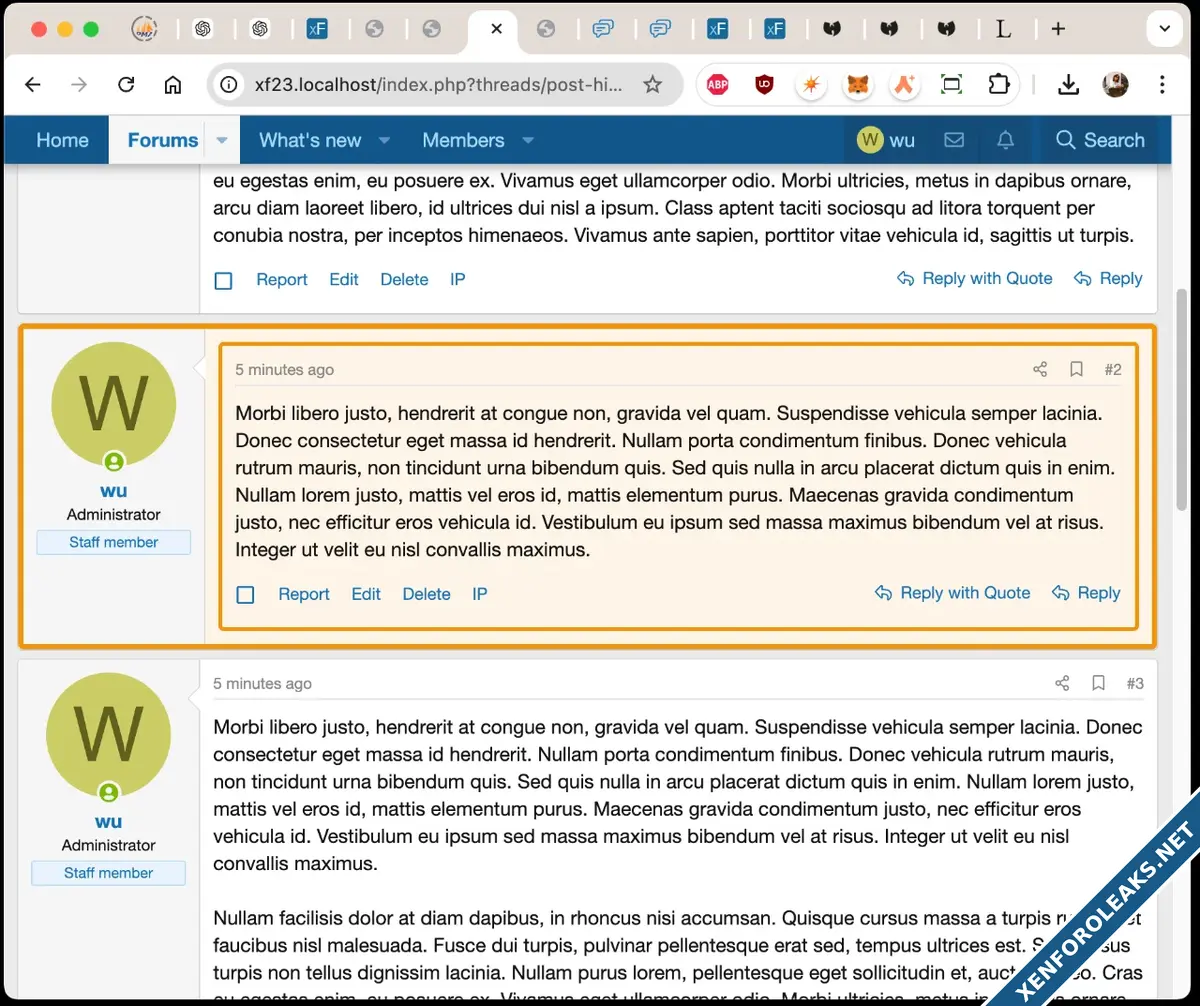Click Edit link on post #2
The height and width of the screenshot is (1006, 1200).
[366, 594]
